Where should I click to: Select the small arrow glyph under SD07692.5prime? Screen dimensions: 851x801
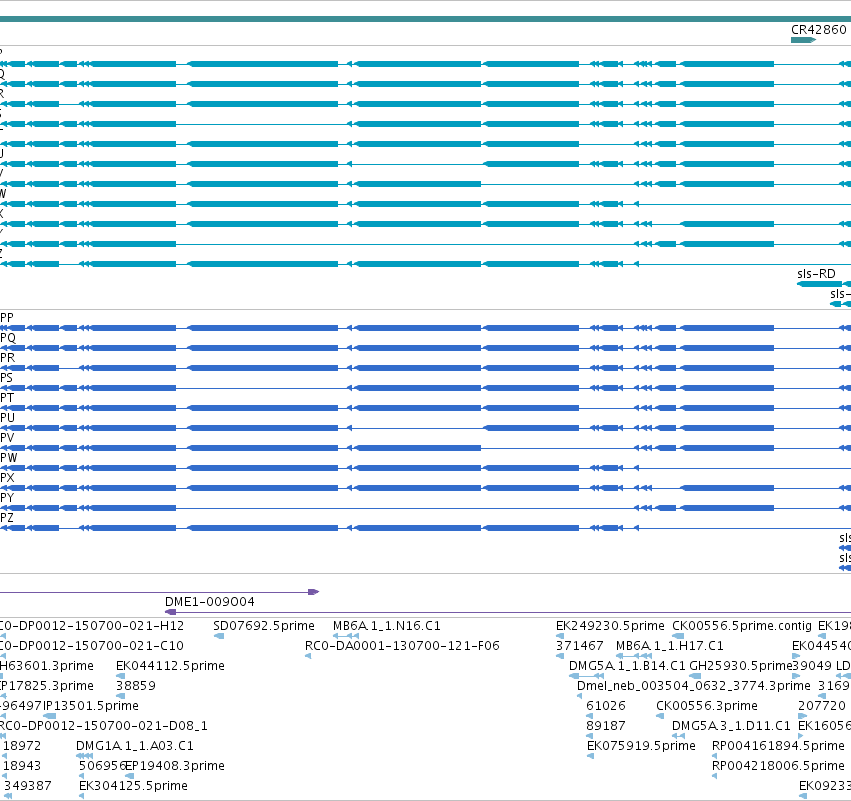point(219,636)
